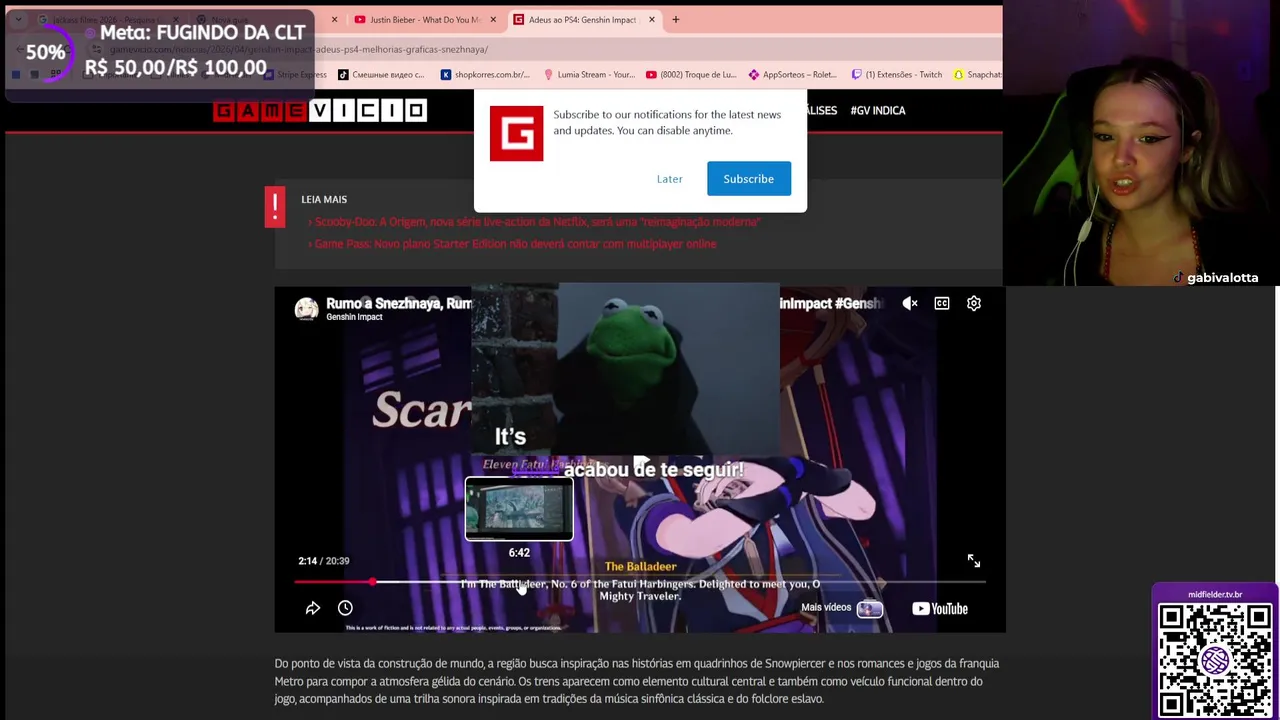Toggle closed captions on the video
The image size is (1280, 720).
click(942, 303)
